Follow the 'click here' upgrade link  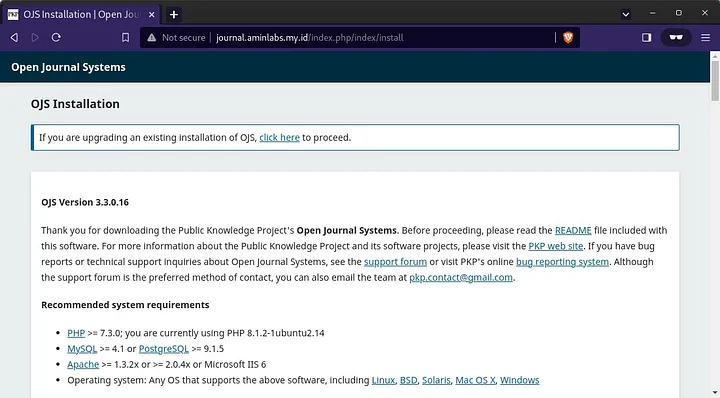(279, 138)
